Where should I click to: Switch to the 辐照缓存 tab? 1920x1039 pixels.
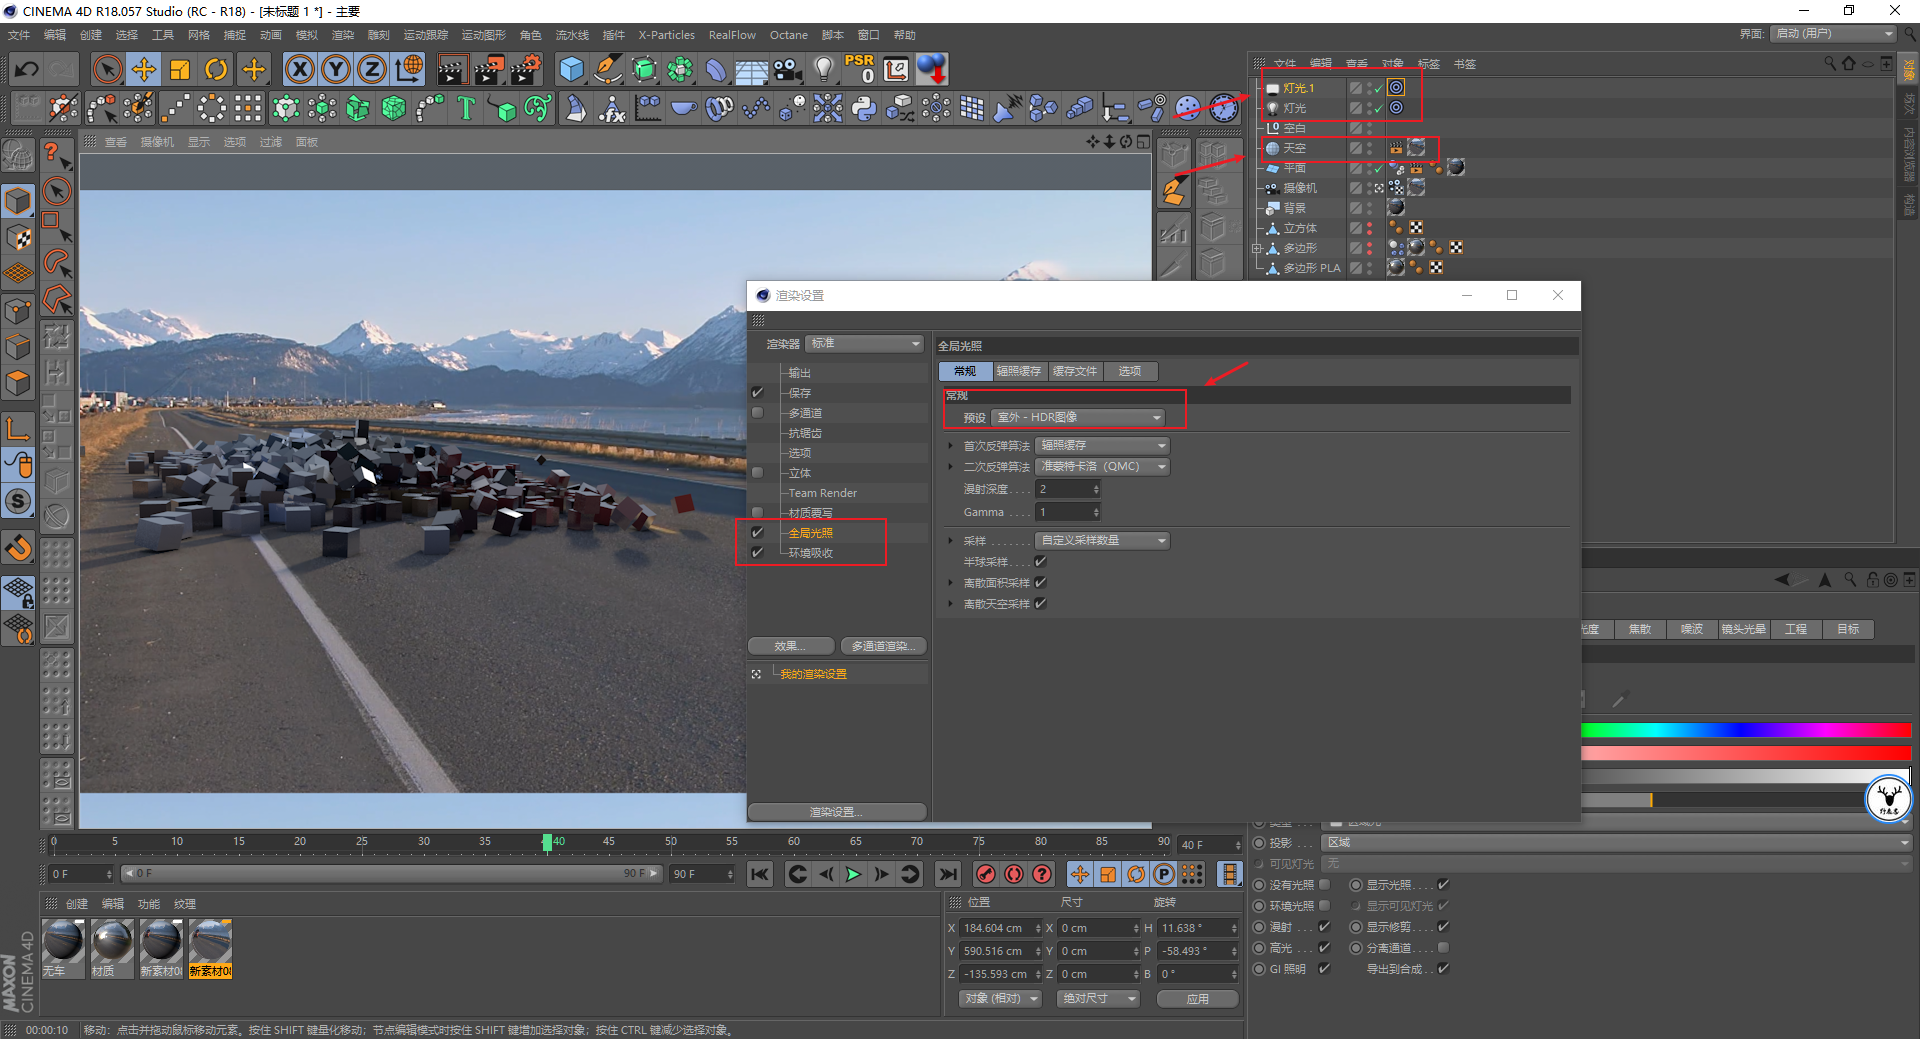pyautogui.click(x=1018, y=371)
